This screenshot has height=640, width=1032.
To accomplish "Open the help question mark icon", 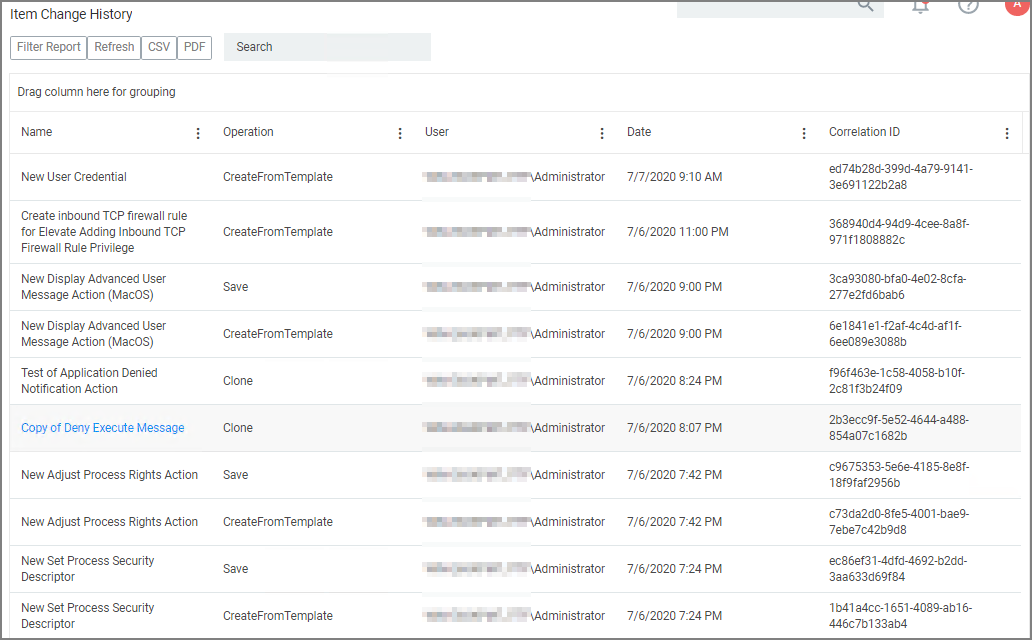I will [968, 6].
